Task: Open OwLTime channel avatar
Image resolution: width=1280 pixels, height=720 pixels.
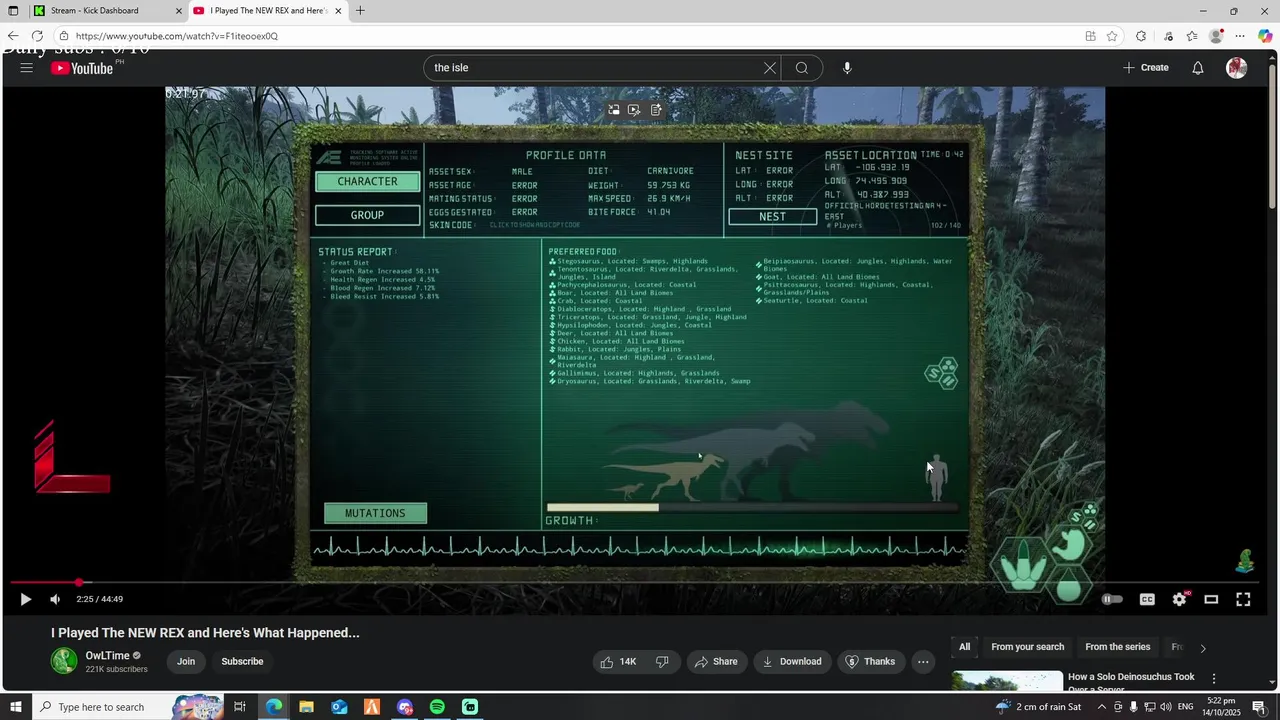Action: pyautogui.click(x=64, y=661)
